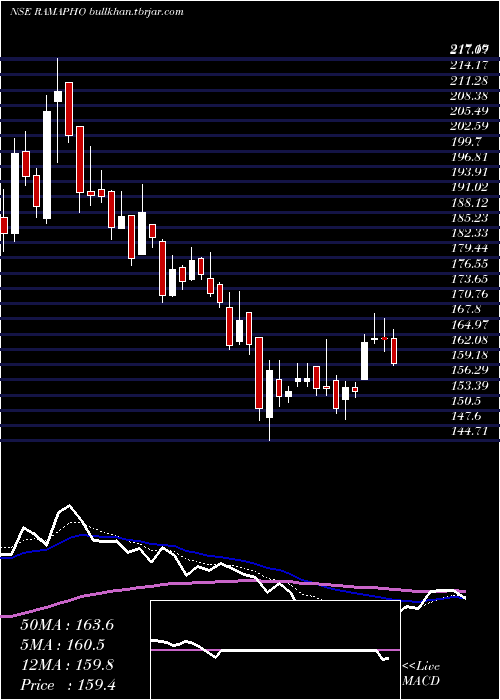The image size is (500, 700).
Task: Click the 144.71 price axis label
Action: [x=470, y=432]
